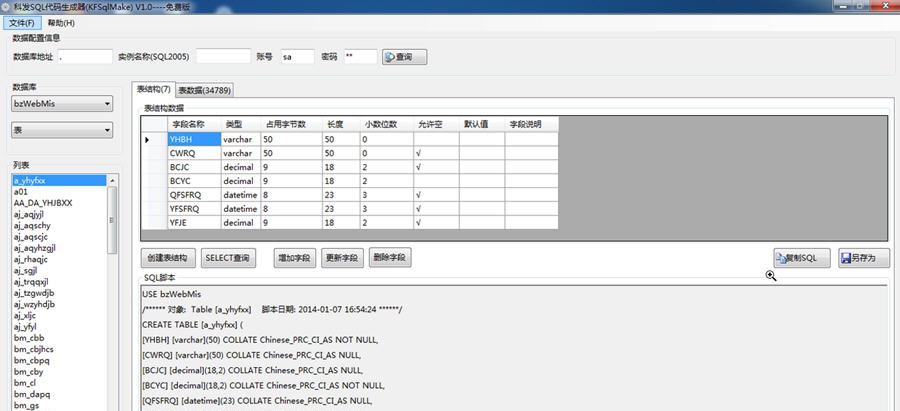900x411 pixels.
Task: Click the 查询 button with magnifier icon
Action: (405, 57)
